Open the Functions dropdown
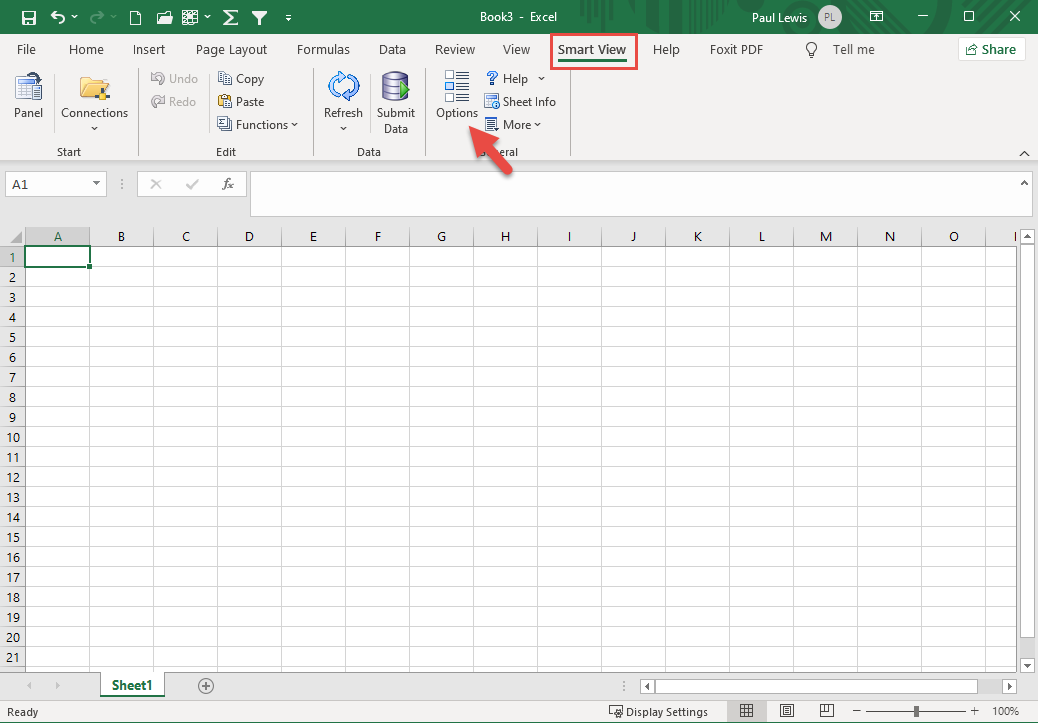This screenshot has height=723, width=1038. (x=258, y=124)
